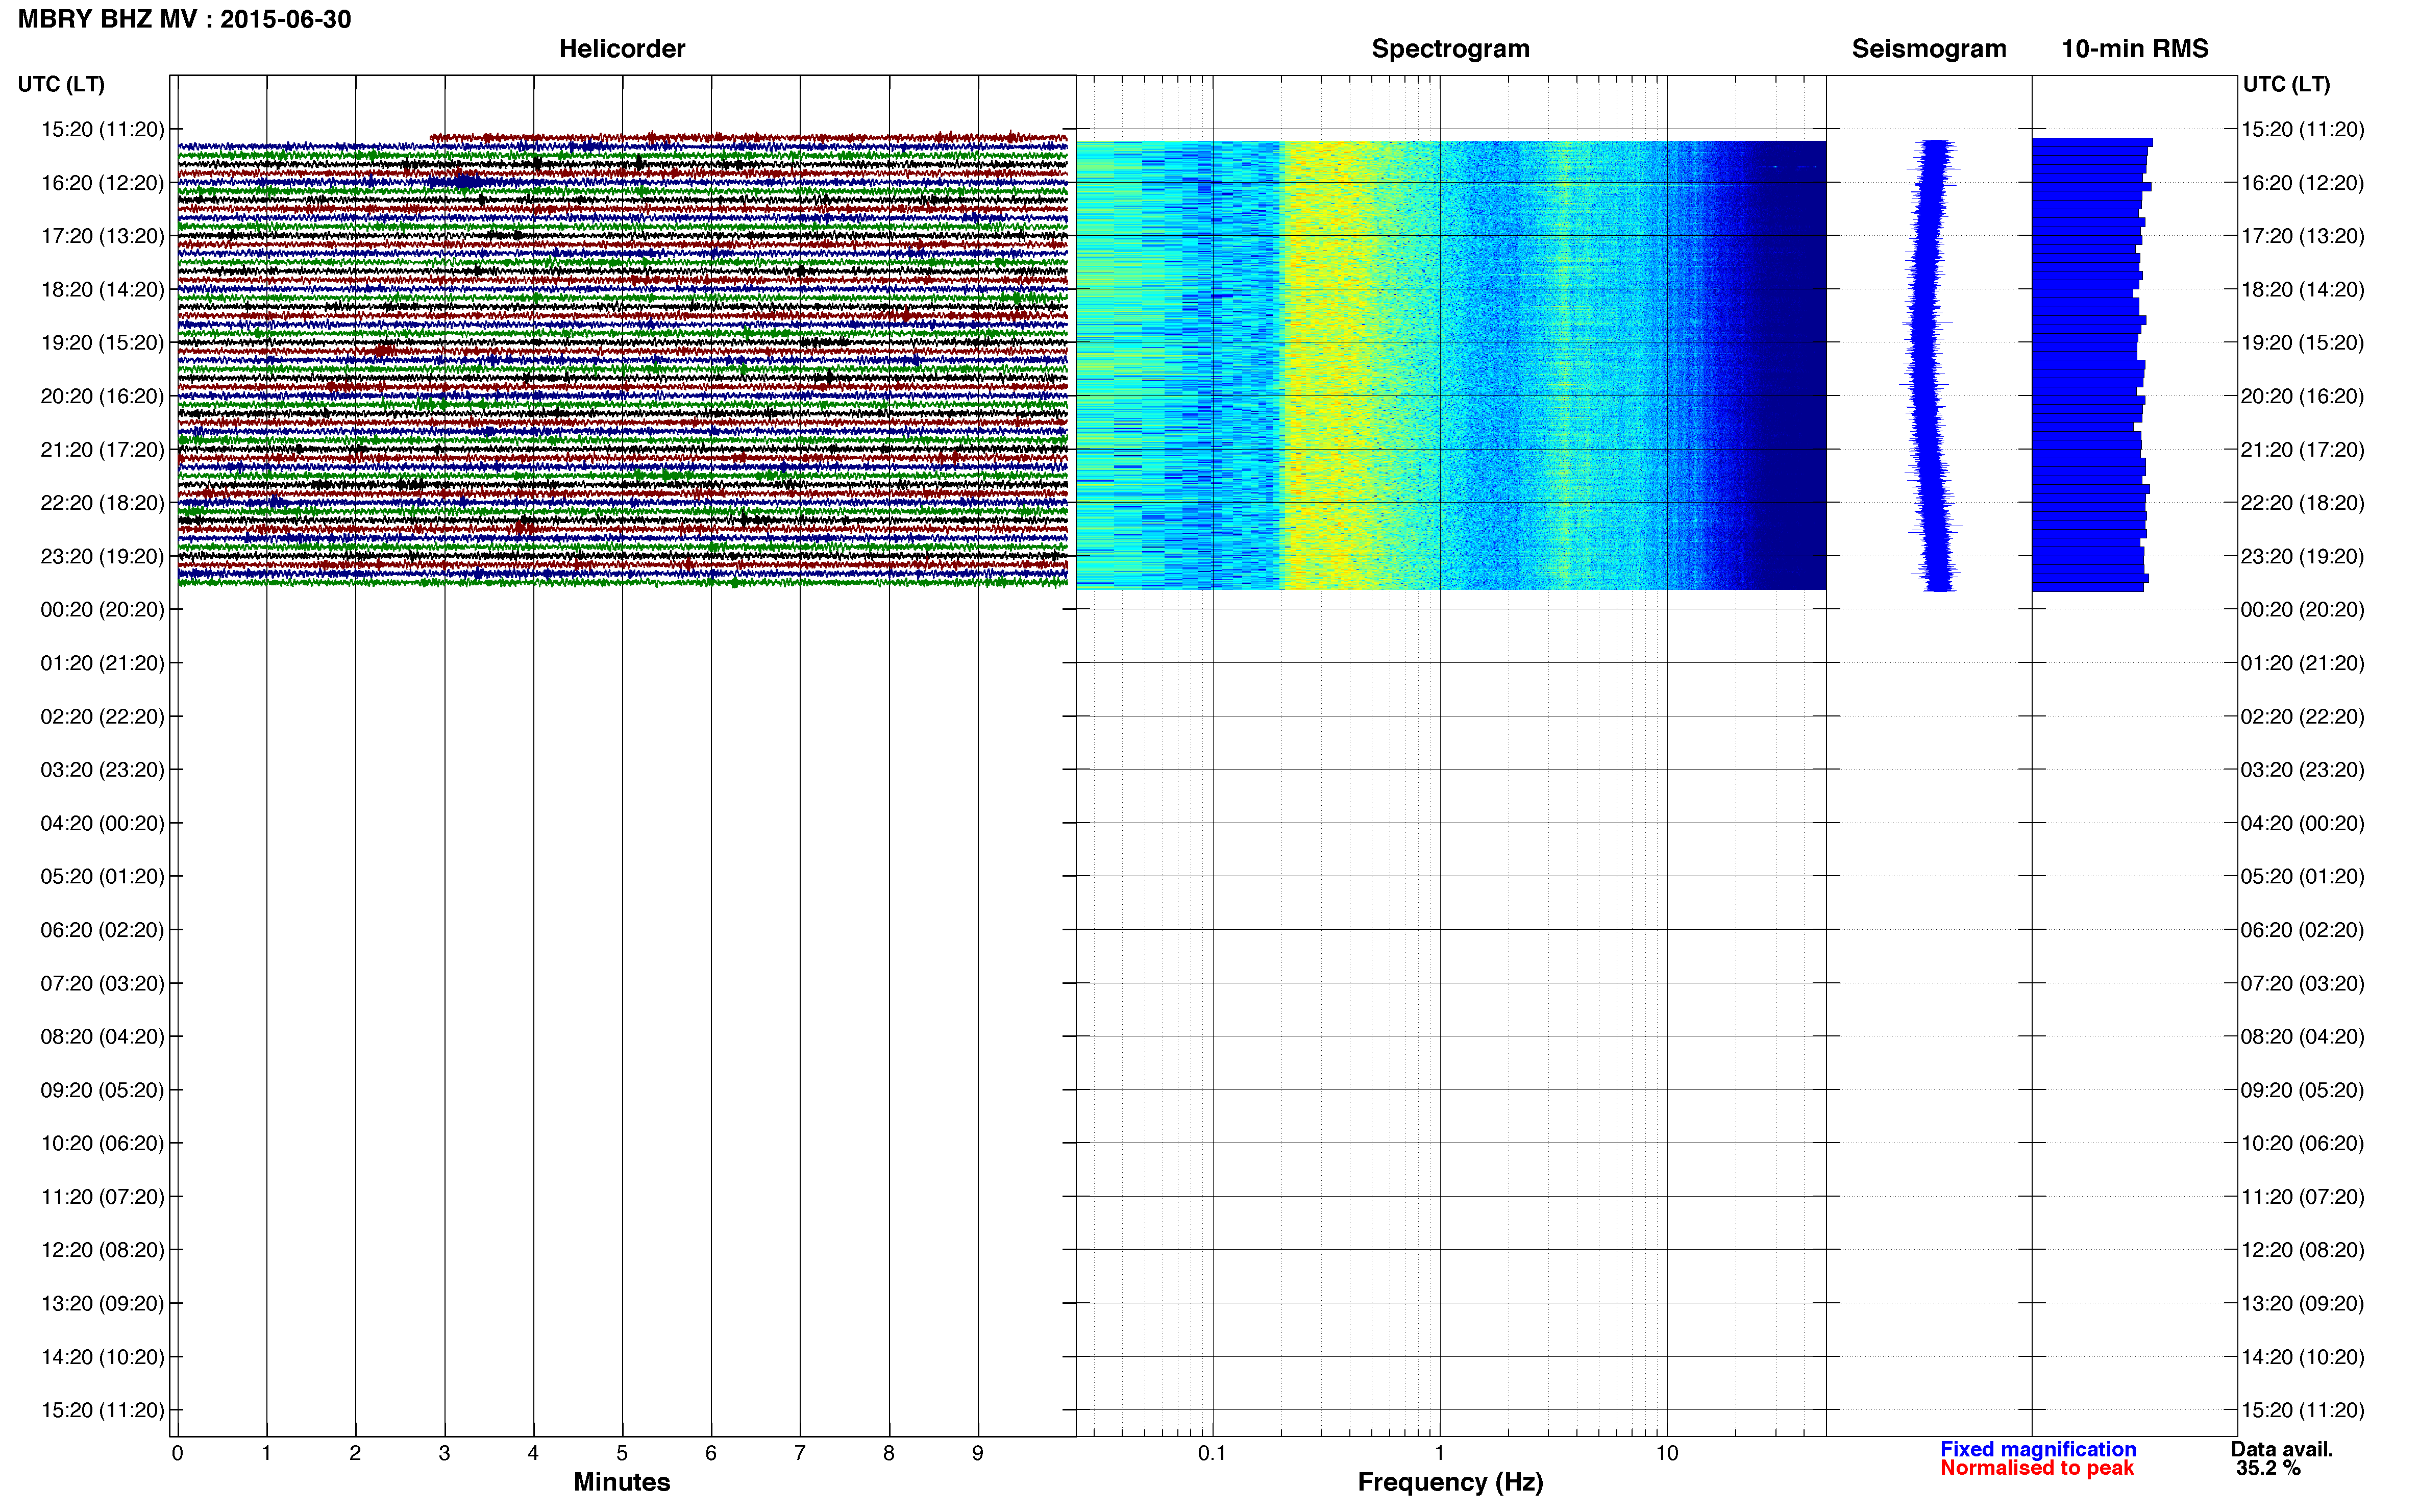Click the 10-min RMS panel heading
The image size is (2419, 1512).
pos(2135,49)
